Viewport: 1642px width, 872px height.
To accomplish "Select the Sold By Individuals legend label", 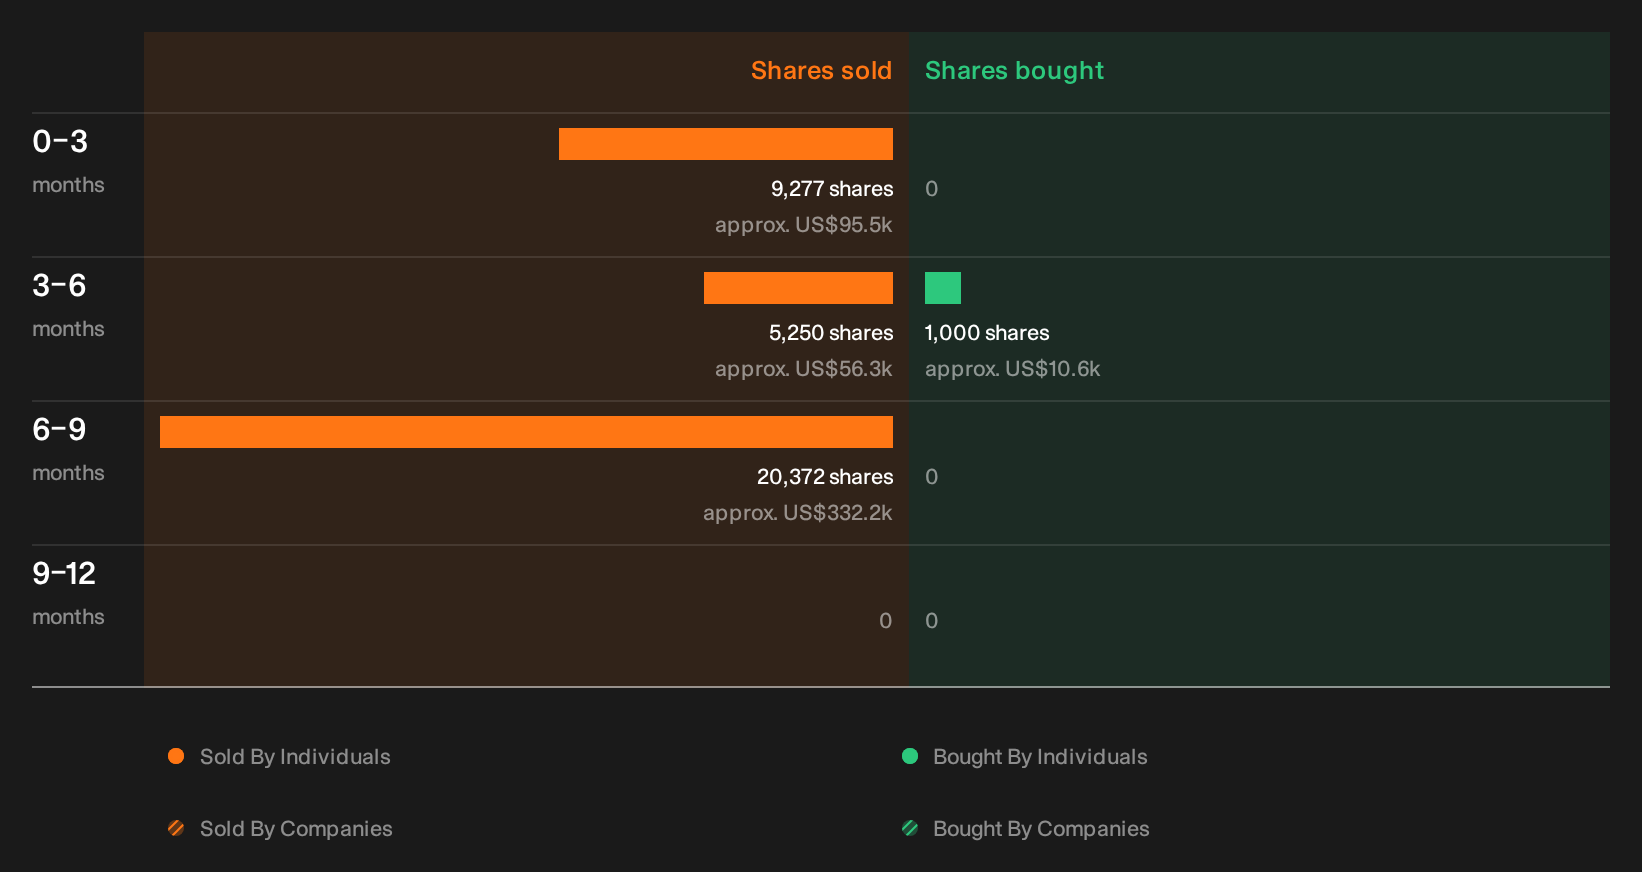I will click(x=295, y=757).
